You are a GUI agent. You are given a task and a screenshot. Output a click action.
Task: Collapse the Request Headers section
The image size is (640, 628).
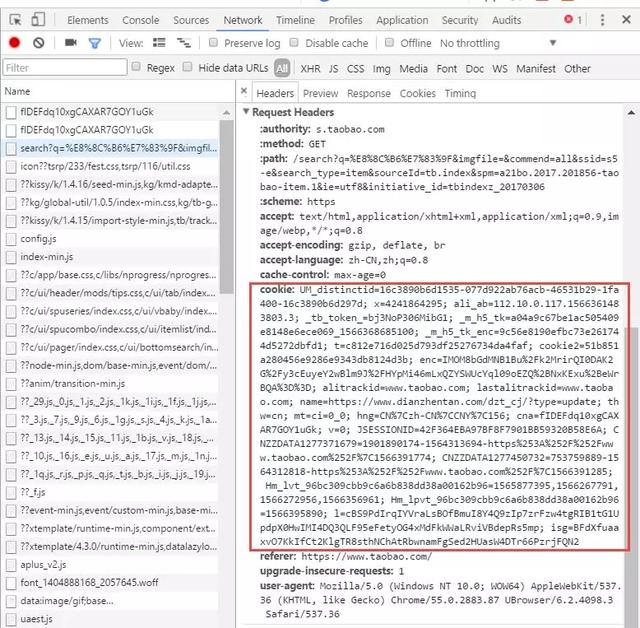click(x=246, y=111)
